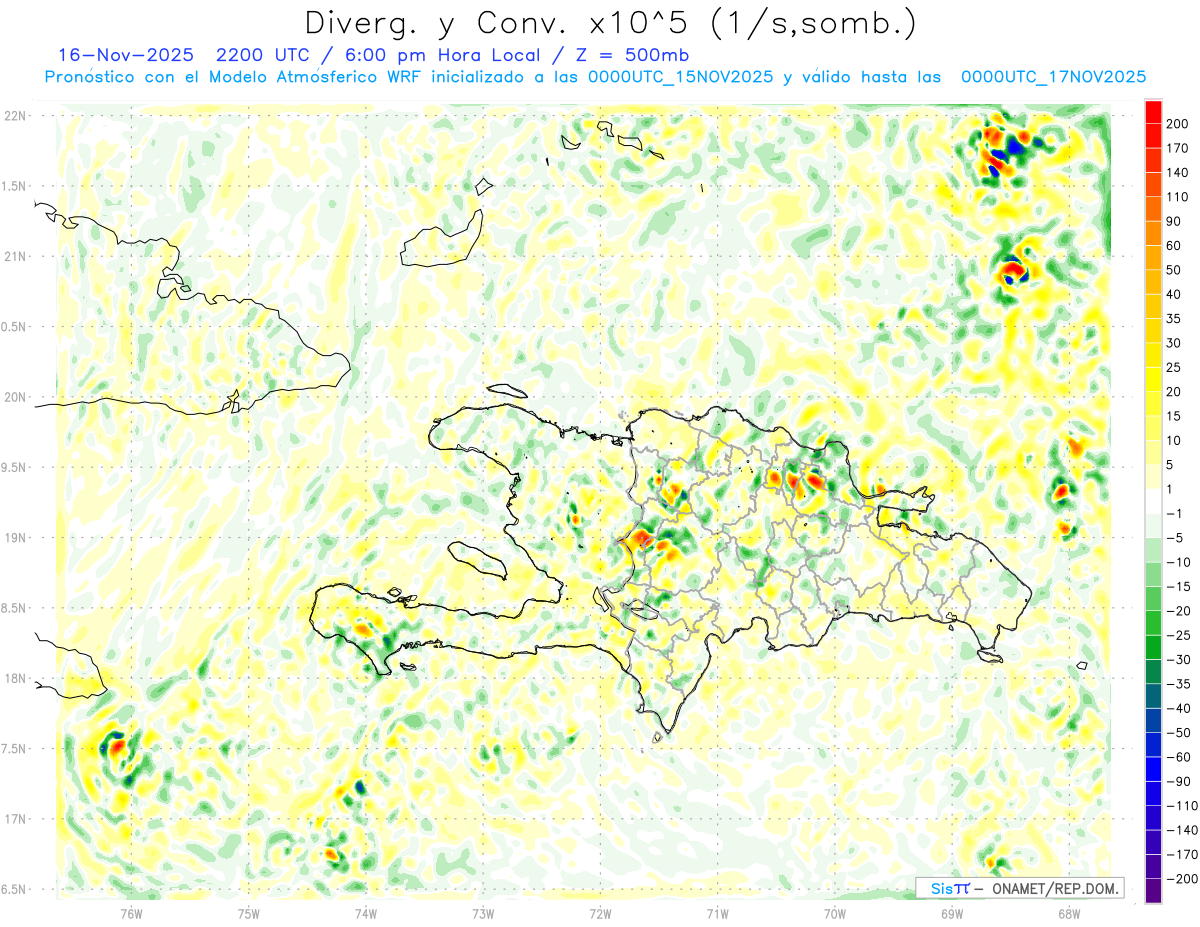Click the "72W" longitude label
The height and width of the screenshot is (927, 1200).
point(600,912)
